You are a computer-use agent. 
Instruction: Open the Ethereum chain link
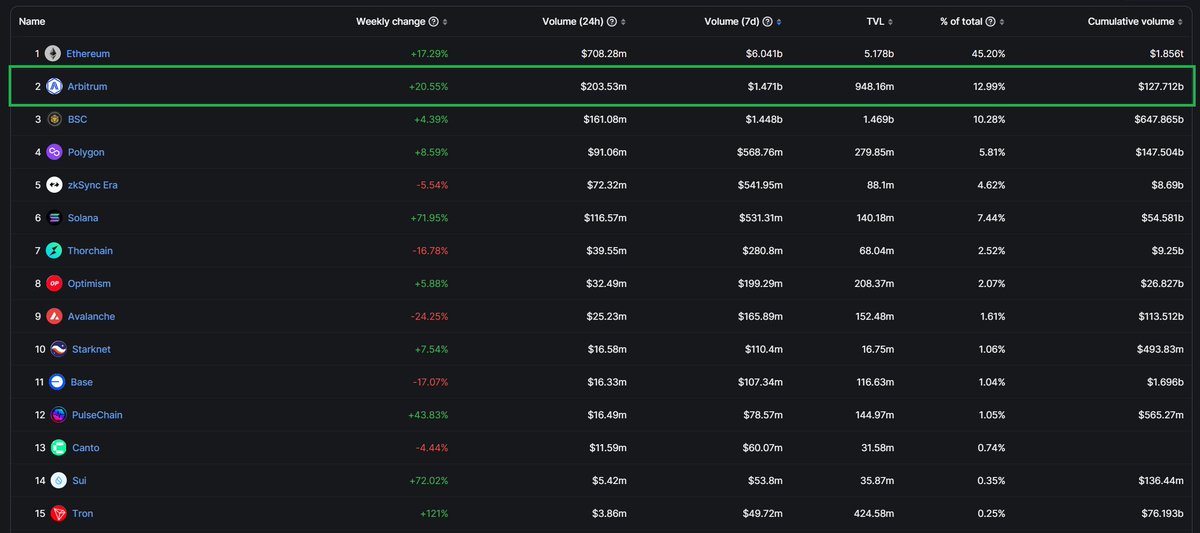pyautogui.click(x=89, y=54)
